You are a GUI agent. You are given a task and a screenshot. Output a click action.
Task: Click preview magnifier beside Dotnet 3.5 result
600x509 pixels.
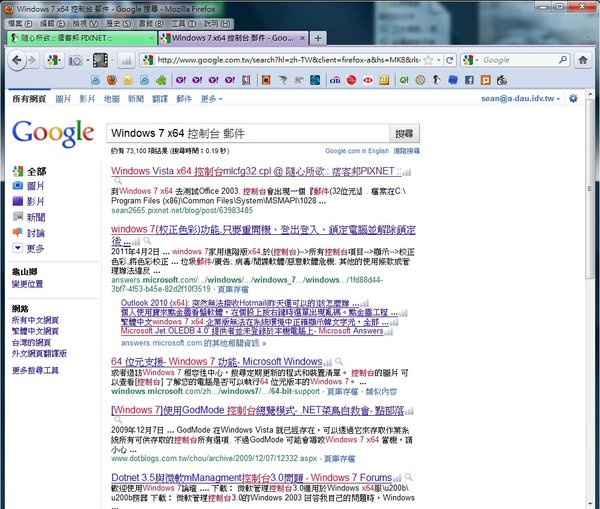[x=409, y=477]
